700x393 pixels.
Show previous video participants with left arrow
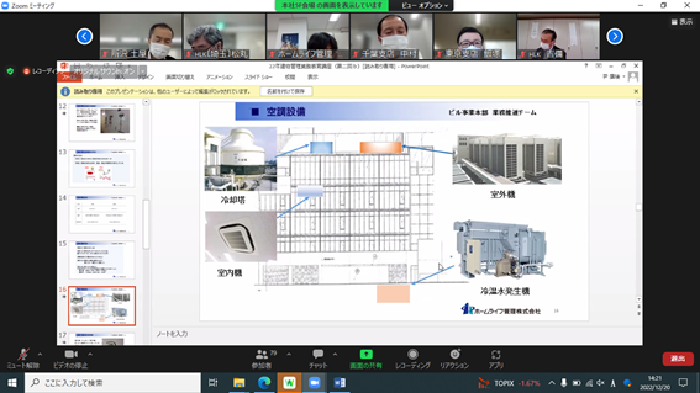(x=85, y=36)
